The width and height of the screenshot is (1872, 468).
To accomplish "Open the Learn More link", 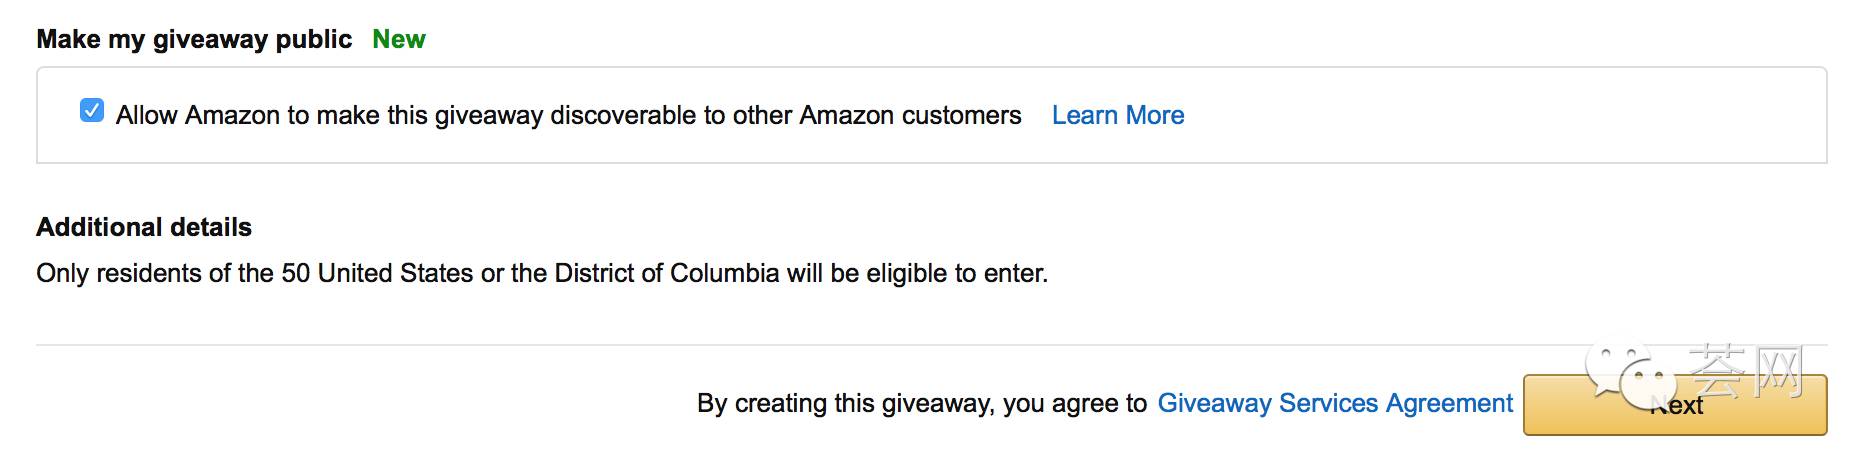I will coord(1117,115).
